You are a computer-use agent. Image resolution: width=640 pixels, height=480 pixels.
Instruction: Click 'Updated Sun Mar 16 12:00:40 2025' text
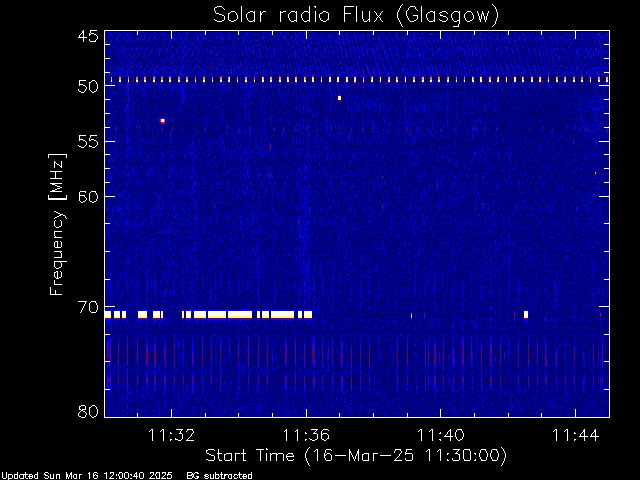tap(87, 476)
